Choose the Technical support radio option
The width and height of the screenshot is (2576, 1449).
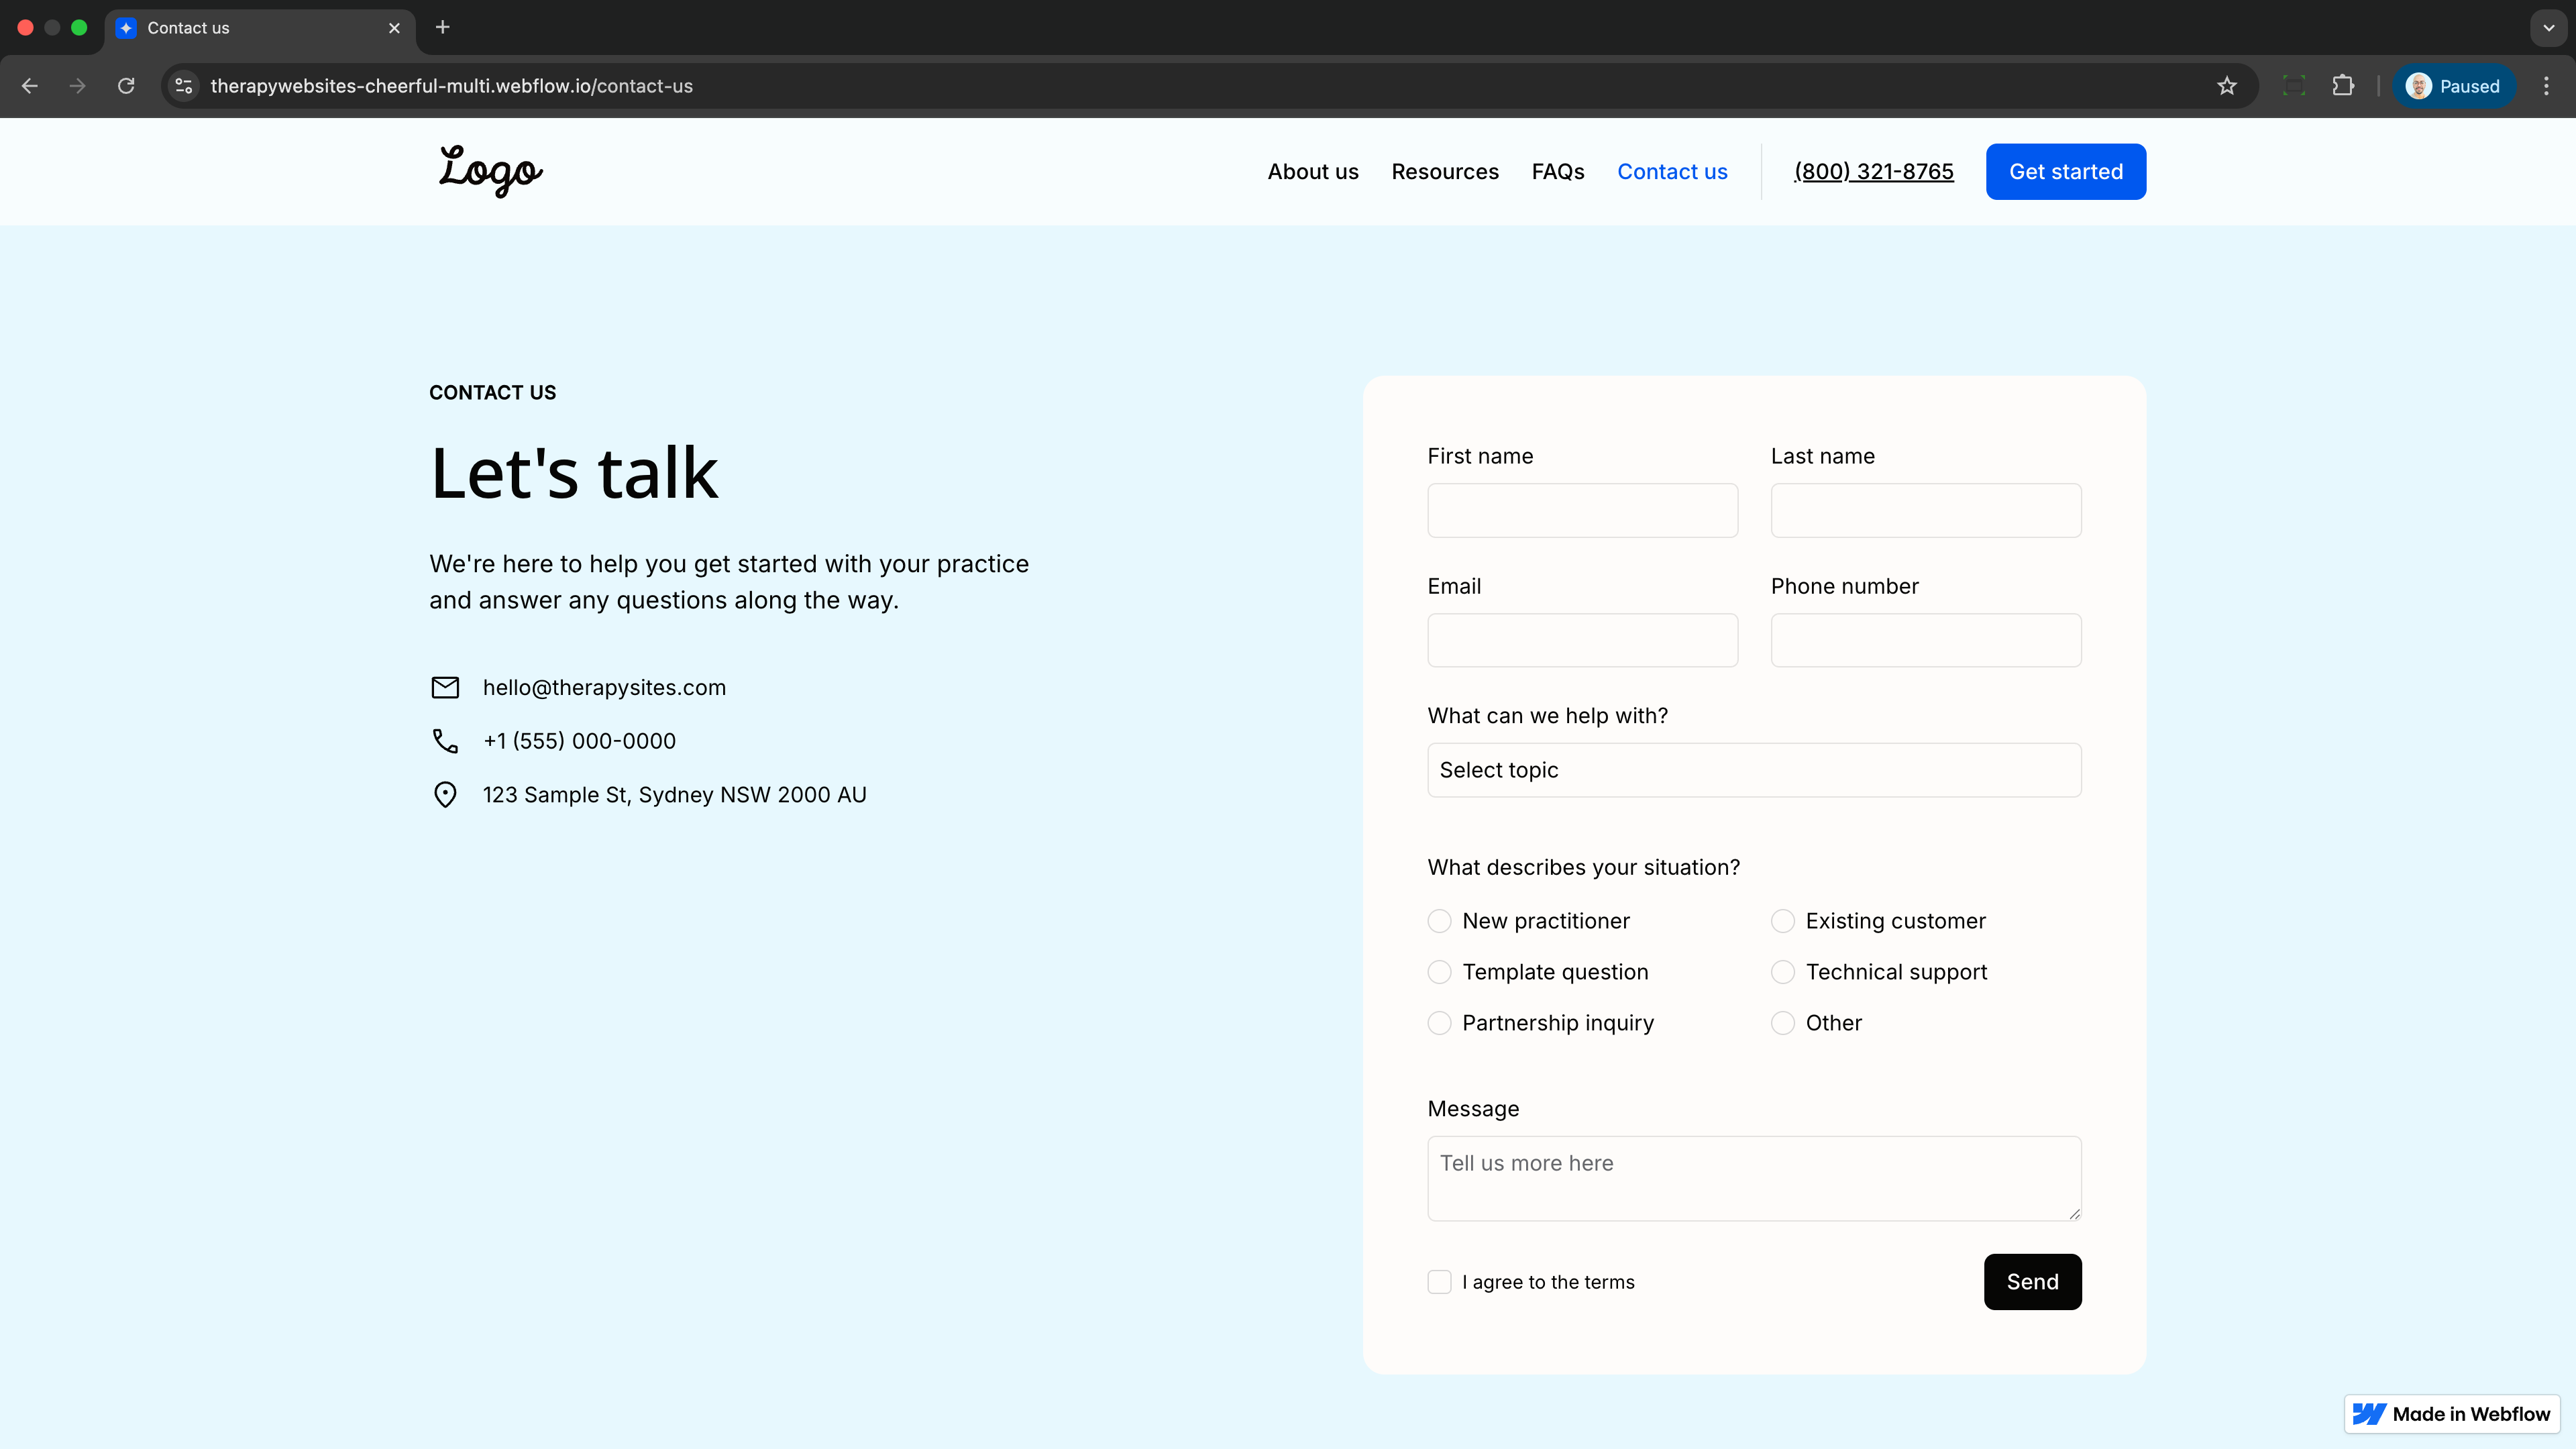pyautogui.click(x=1782, y=972)
